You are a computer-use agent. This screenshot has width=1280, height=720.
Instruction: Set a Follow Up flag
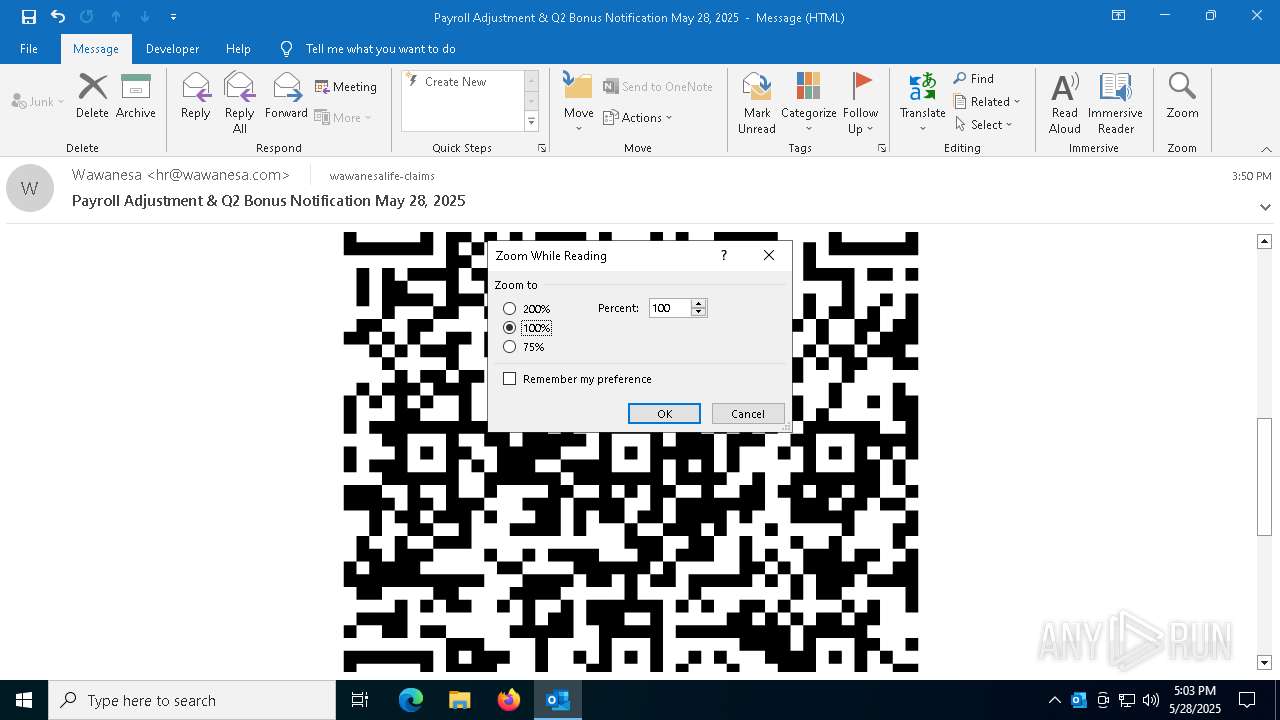pyautogui.click(x=861, y=103)
